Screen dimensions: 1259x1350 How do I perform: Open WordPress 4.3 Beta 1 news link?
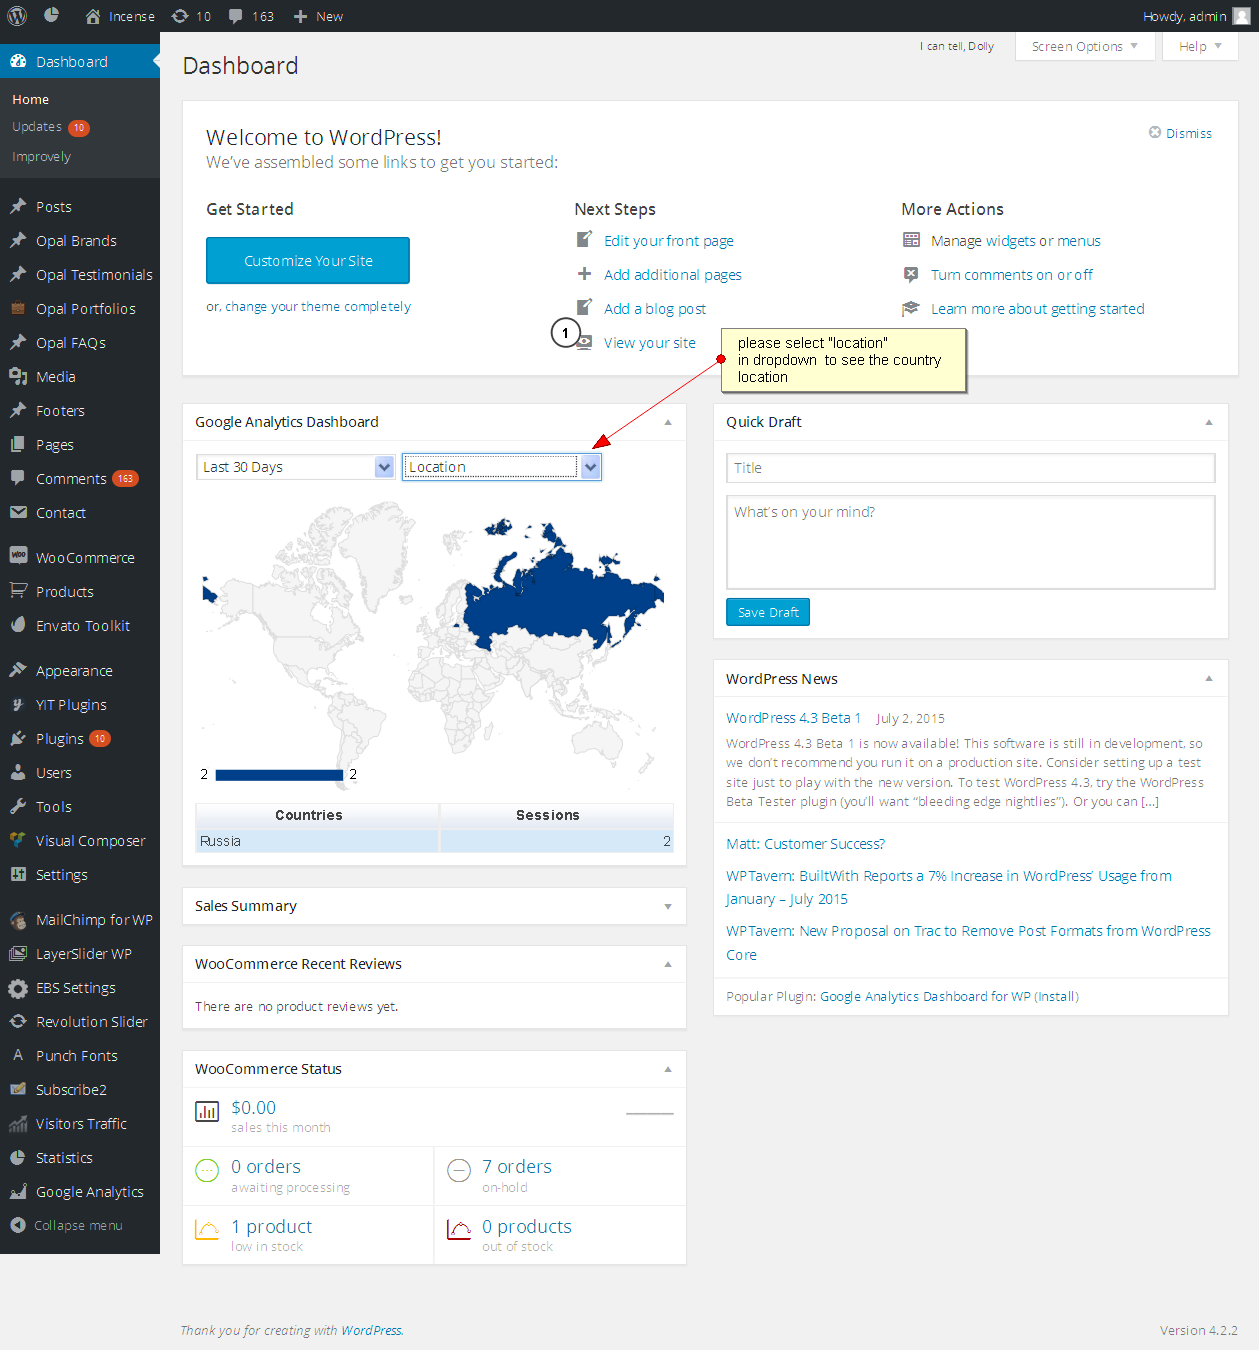click(x=793, y=718)
